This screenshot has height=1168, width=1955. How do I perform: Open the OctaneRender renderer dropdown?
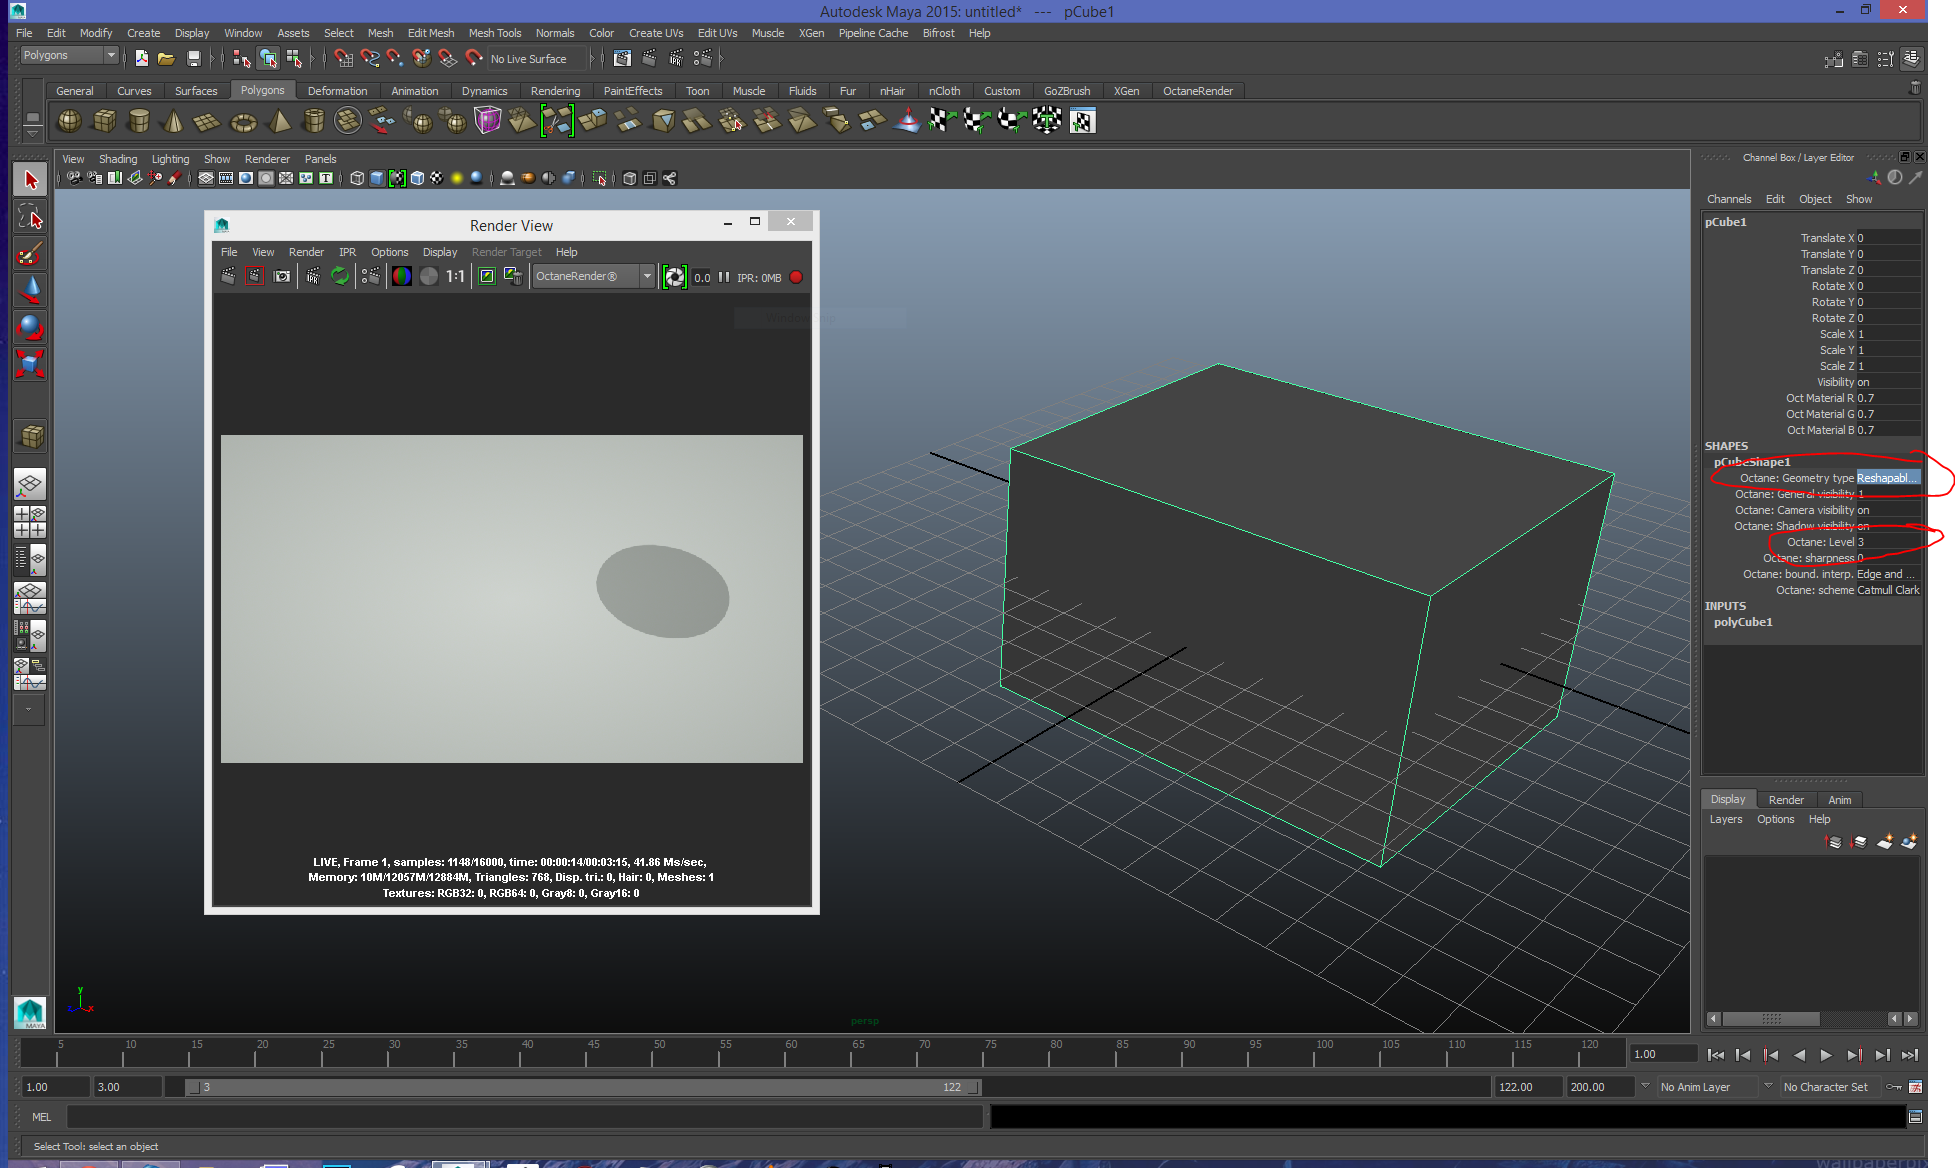[x=647, y=277]
